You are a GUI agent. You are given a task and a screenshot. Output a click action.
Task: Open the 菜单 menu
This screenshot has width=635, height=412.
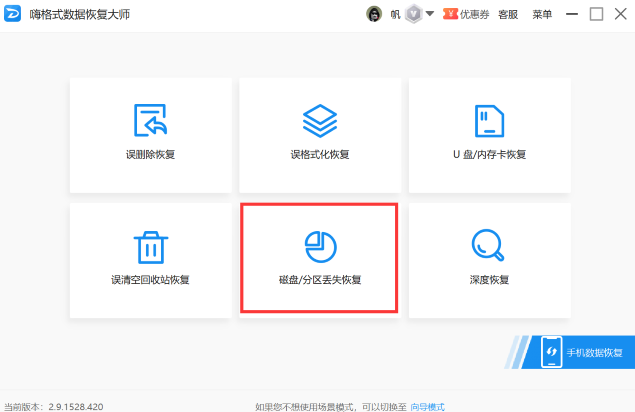pyautogui.click(x=542, y=15)
